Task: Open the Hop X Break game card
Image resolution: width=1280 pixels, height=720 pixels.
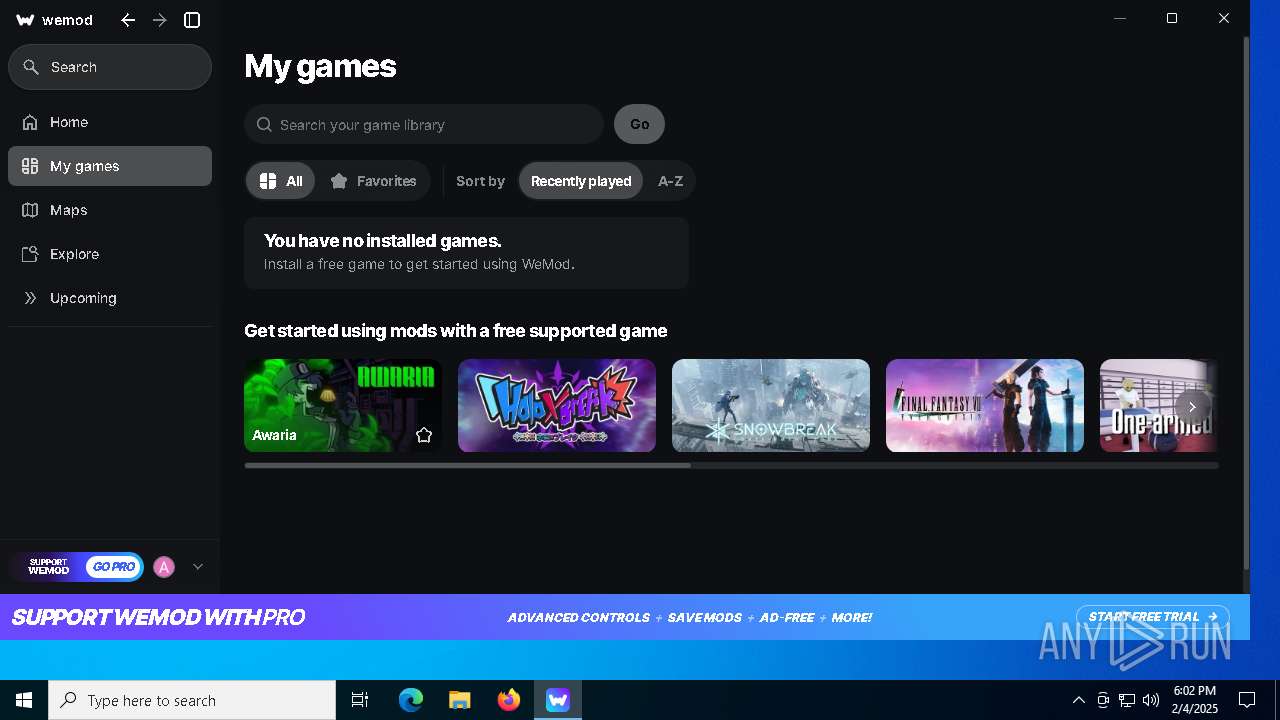Action: [557, 405]
